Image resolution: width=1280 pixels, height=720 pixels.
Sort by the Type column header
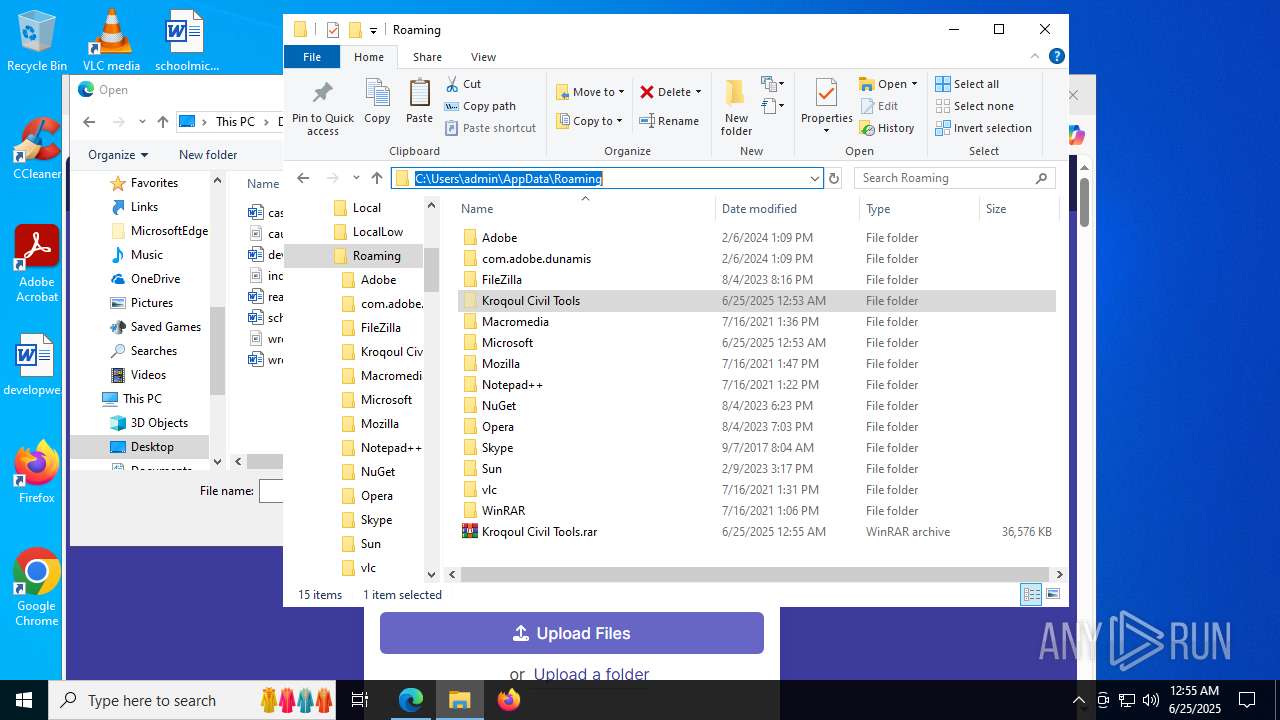(x=919, y=209)
